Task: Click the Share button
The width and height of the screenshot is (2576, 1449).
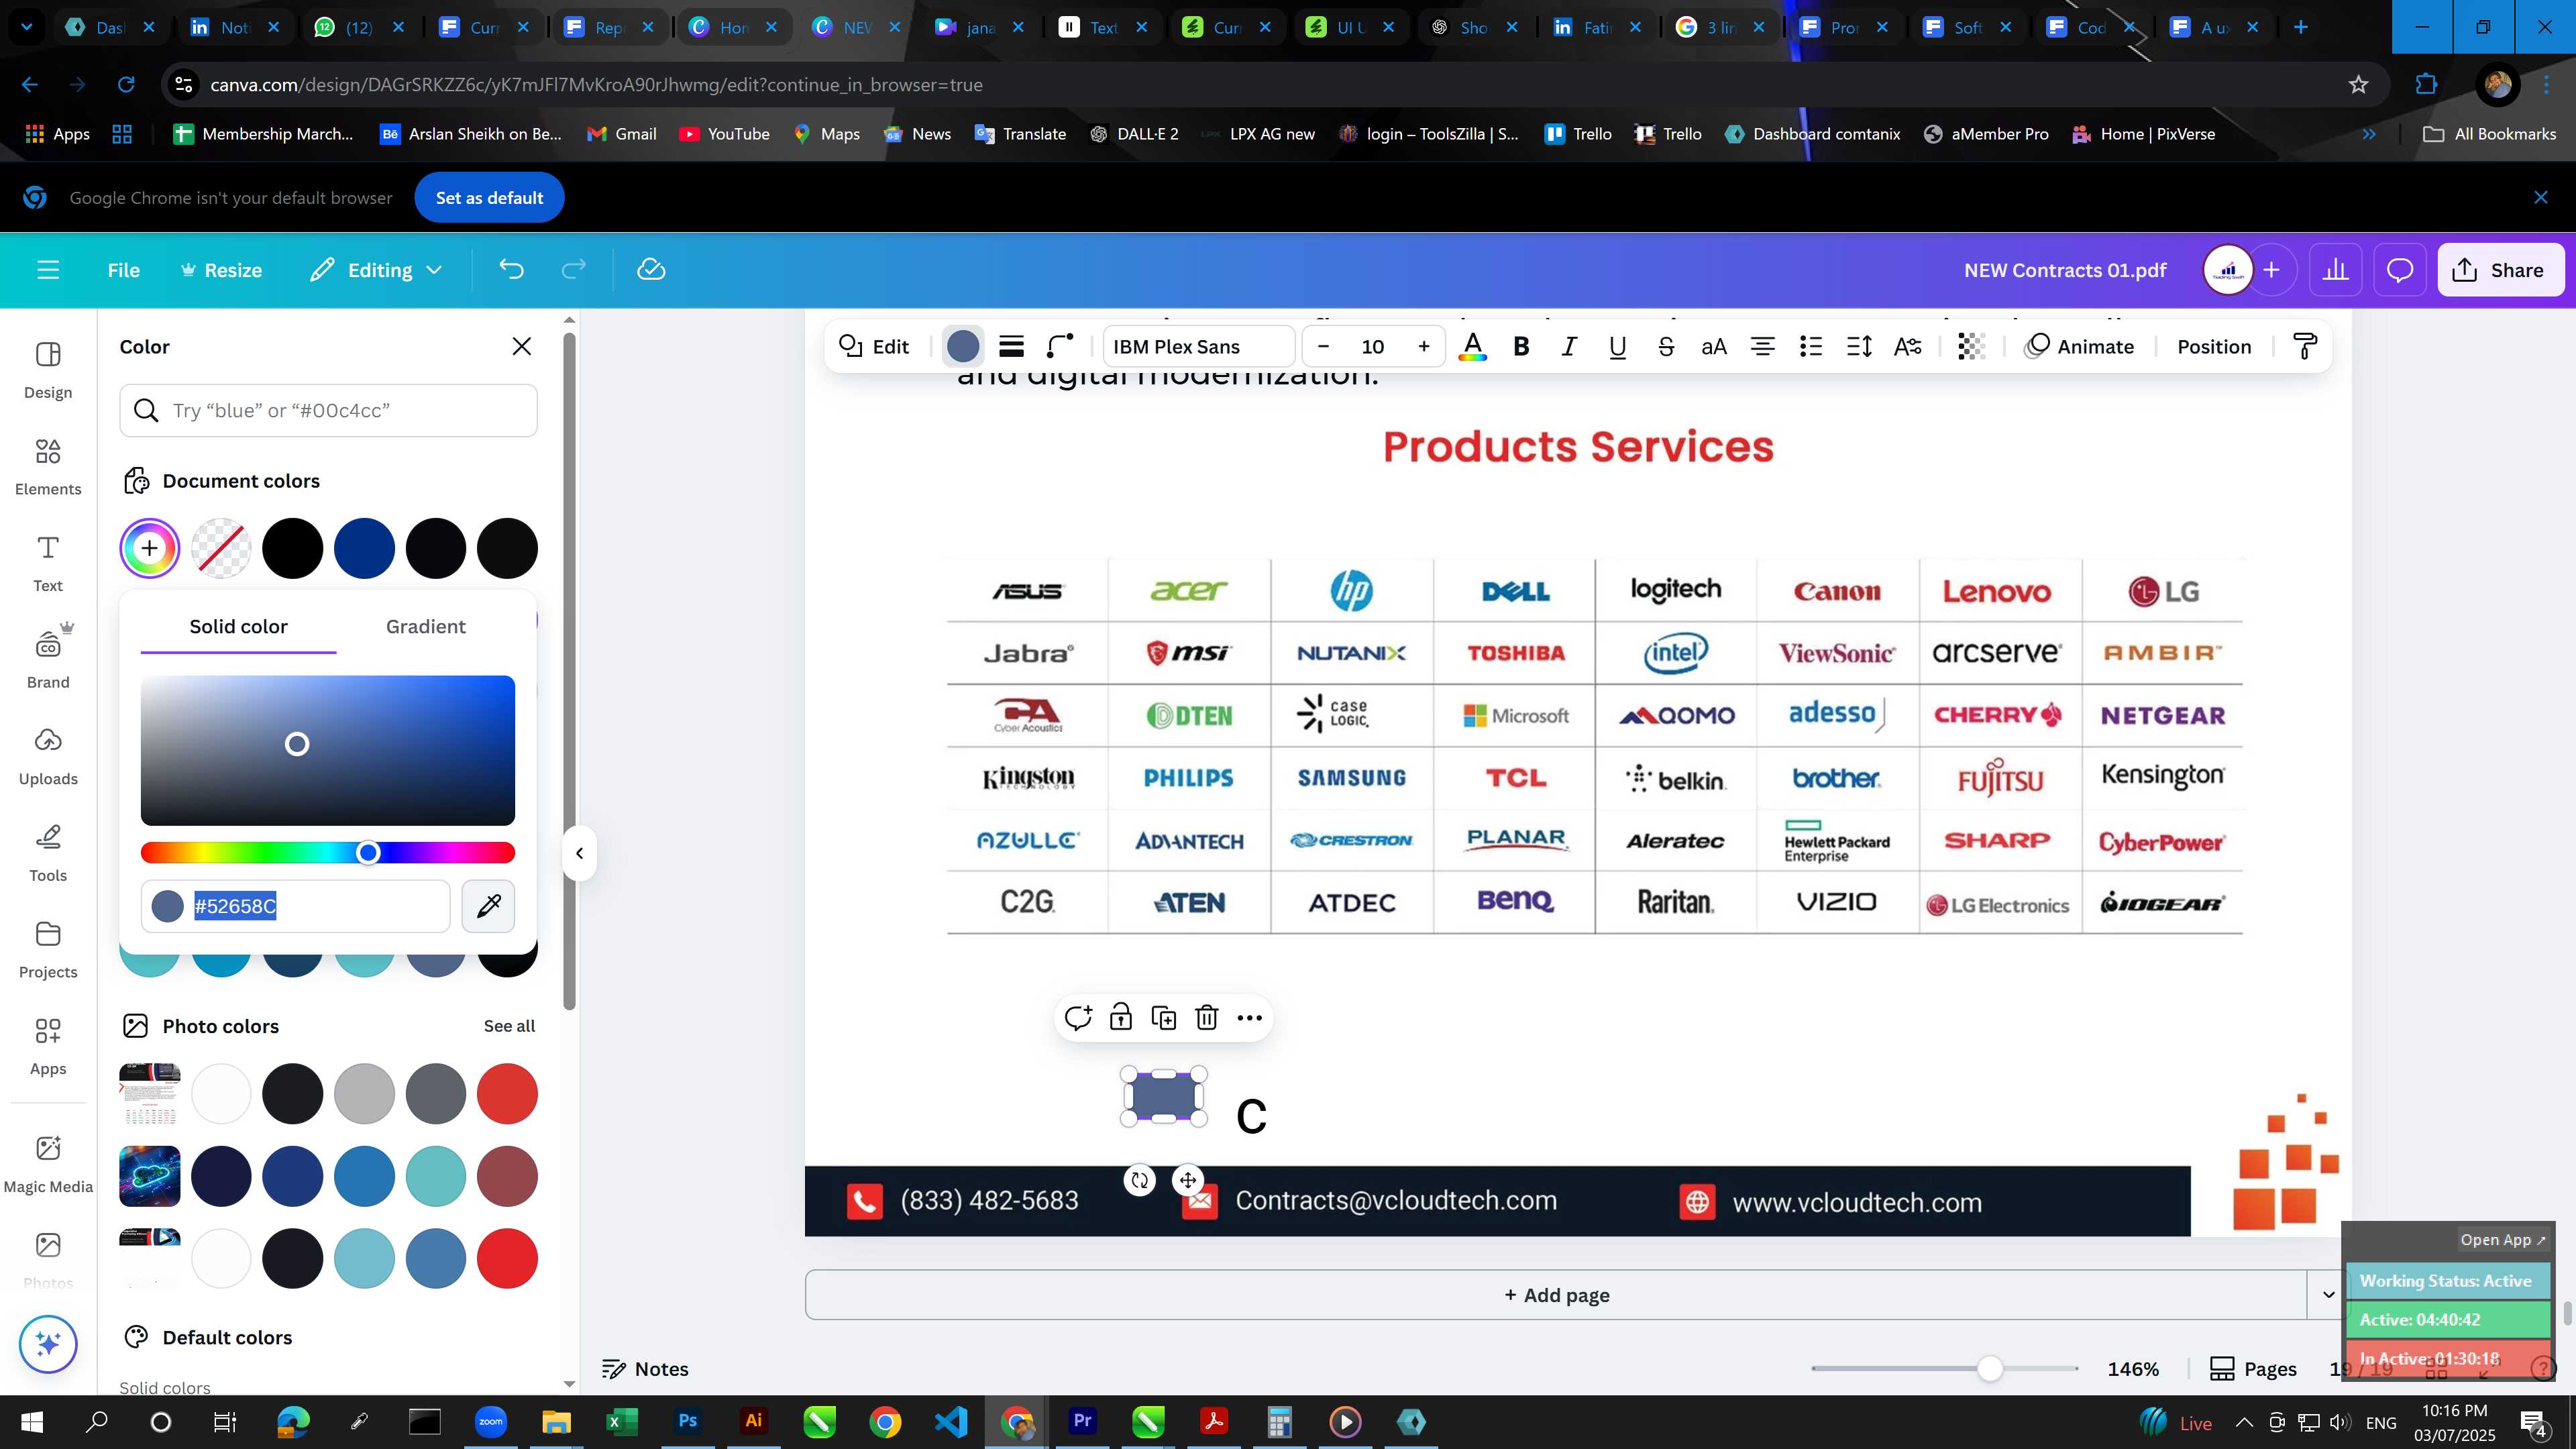Action: (2499, 270)
